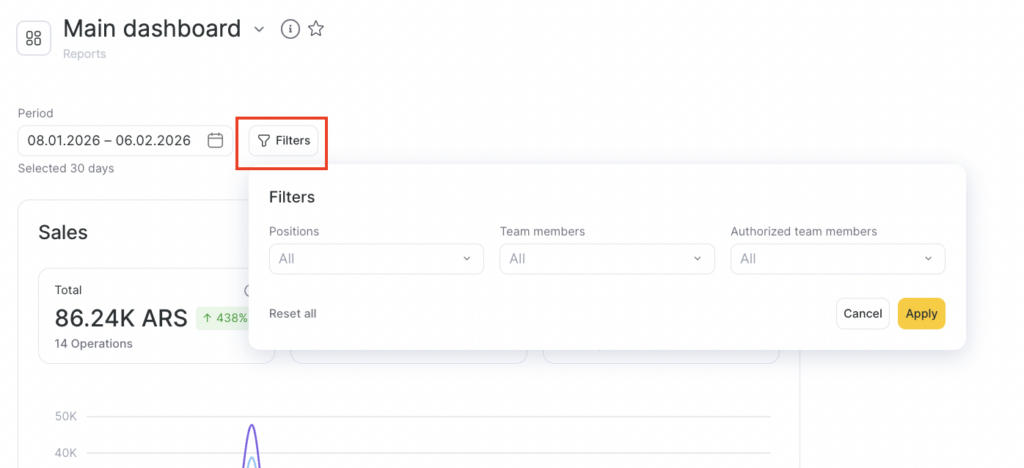Click the Sales section heading
Image resolution: width=1024 pixels, height=468 pixels.
pyautogui.click(x=63, y=233)
